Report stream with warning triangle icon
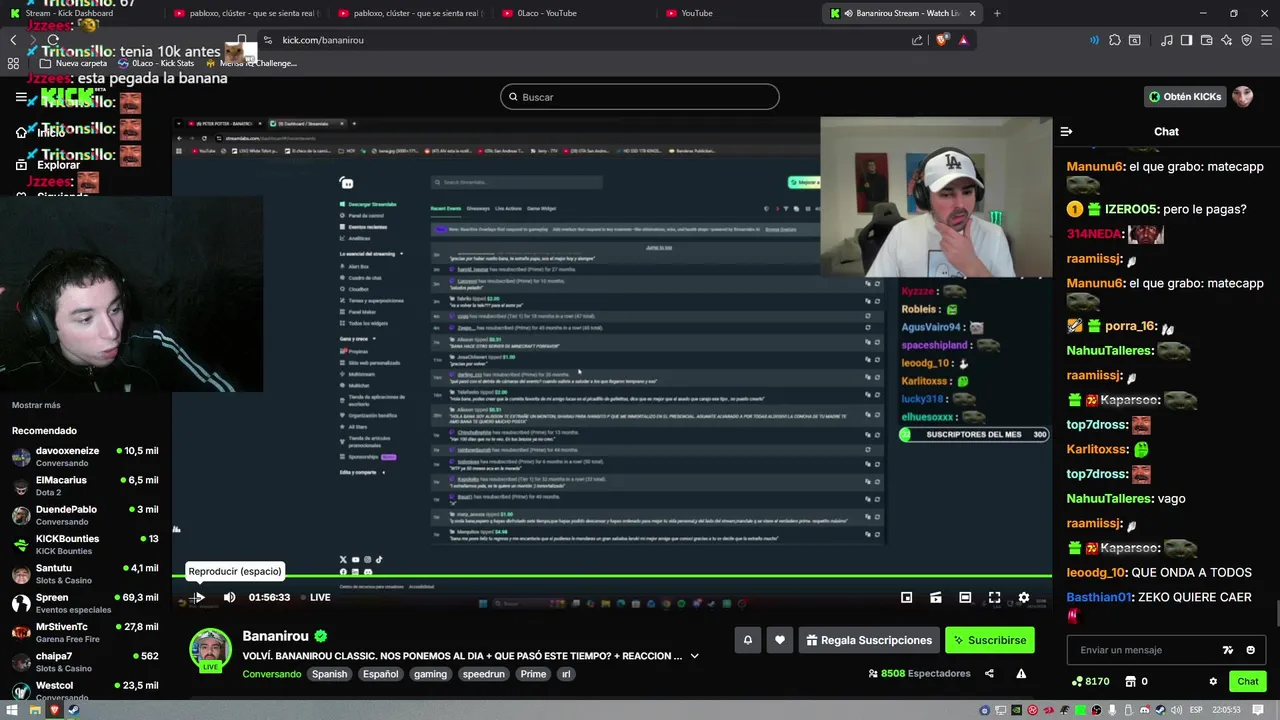 [1021, 674]
